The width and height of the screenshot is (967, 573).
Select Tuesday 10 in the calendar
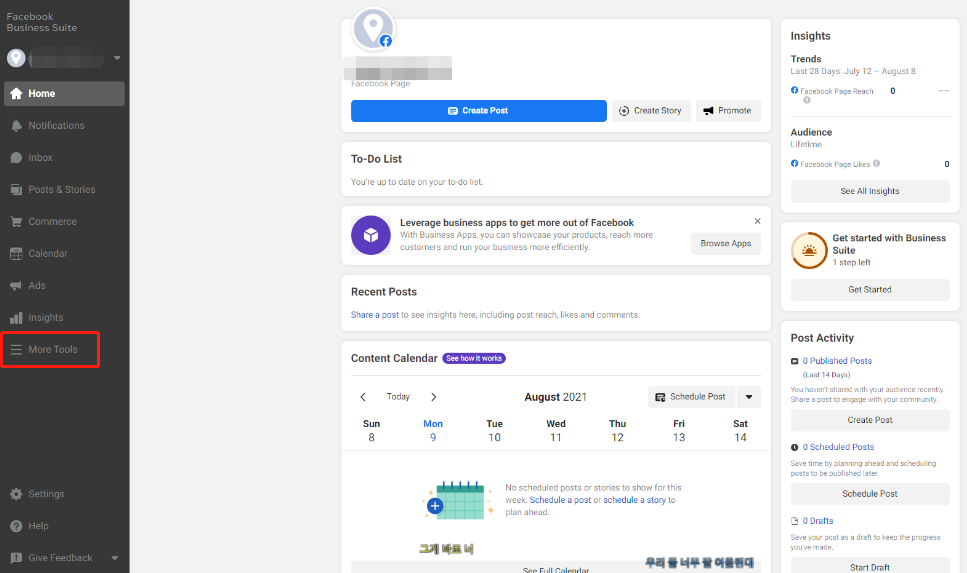tap(495, 431)
